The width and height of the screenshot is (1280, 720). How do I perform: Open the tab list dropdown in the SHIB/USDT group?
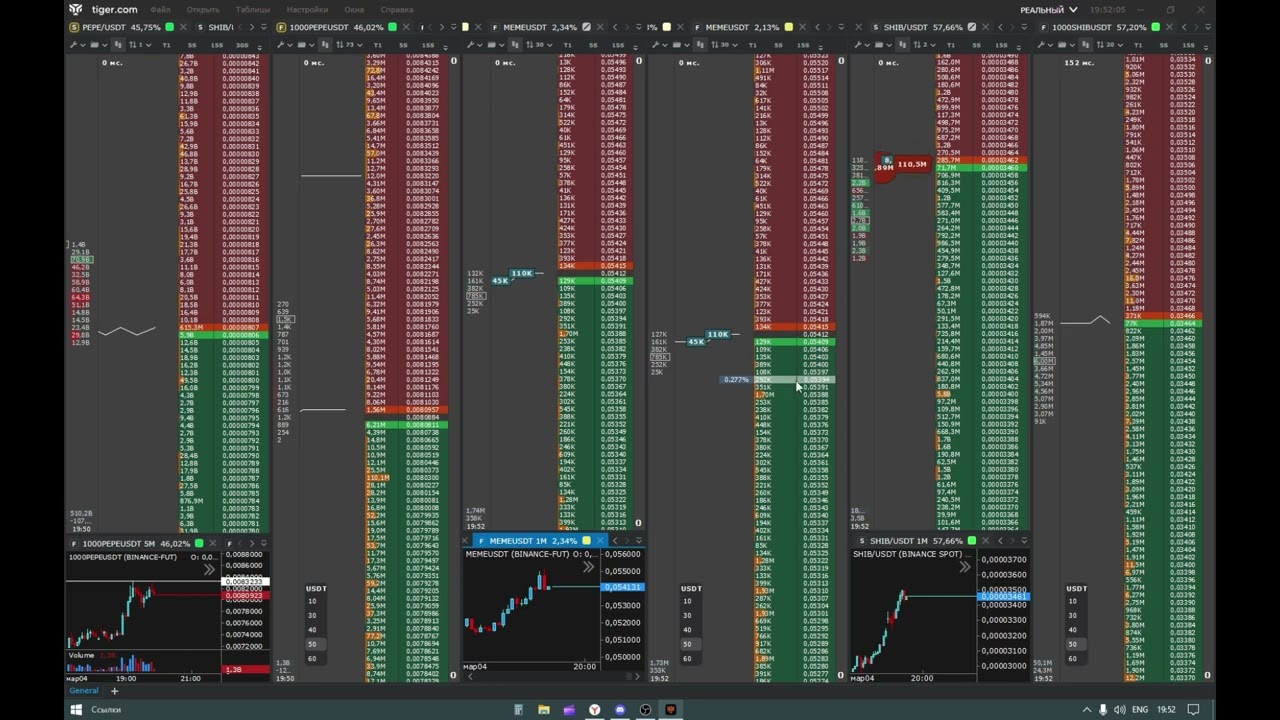coord(1024,27)
